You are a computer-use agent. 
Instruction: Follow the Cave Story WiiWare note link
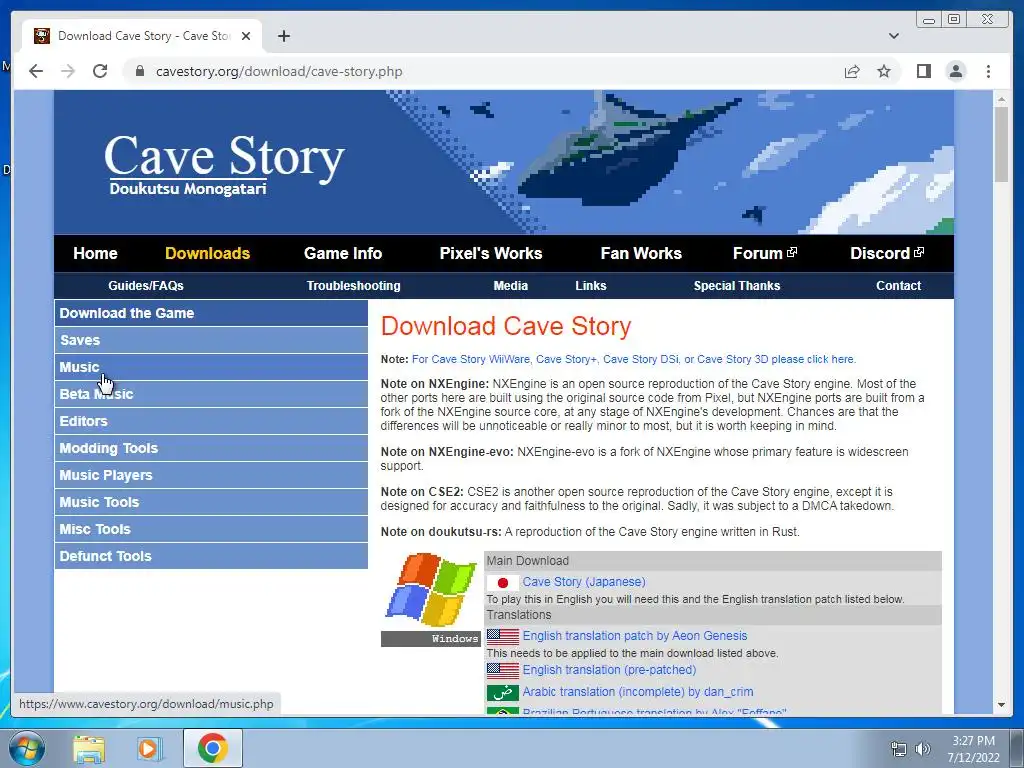[x=633, y=359]
